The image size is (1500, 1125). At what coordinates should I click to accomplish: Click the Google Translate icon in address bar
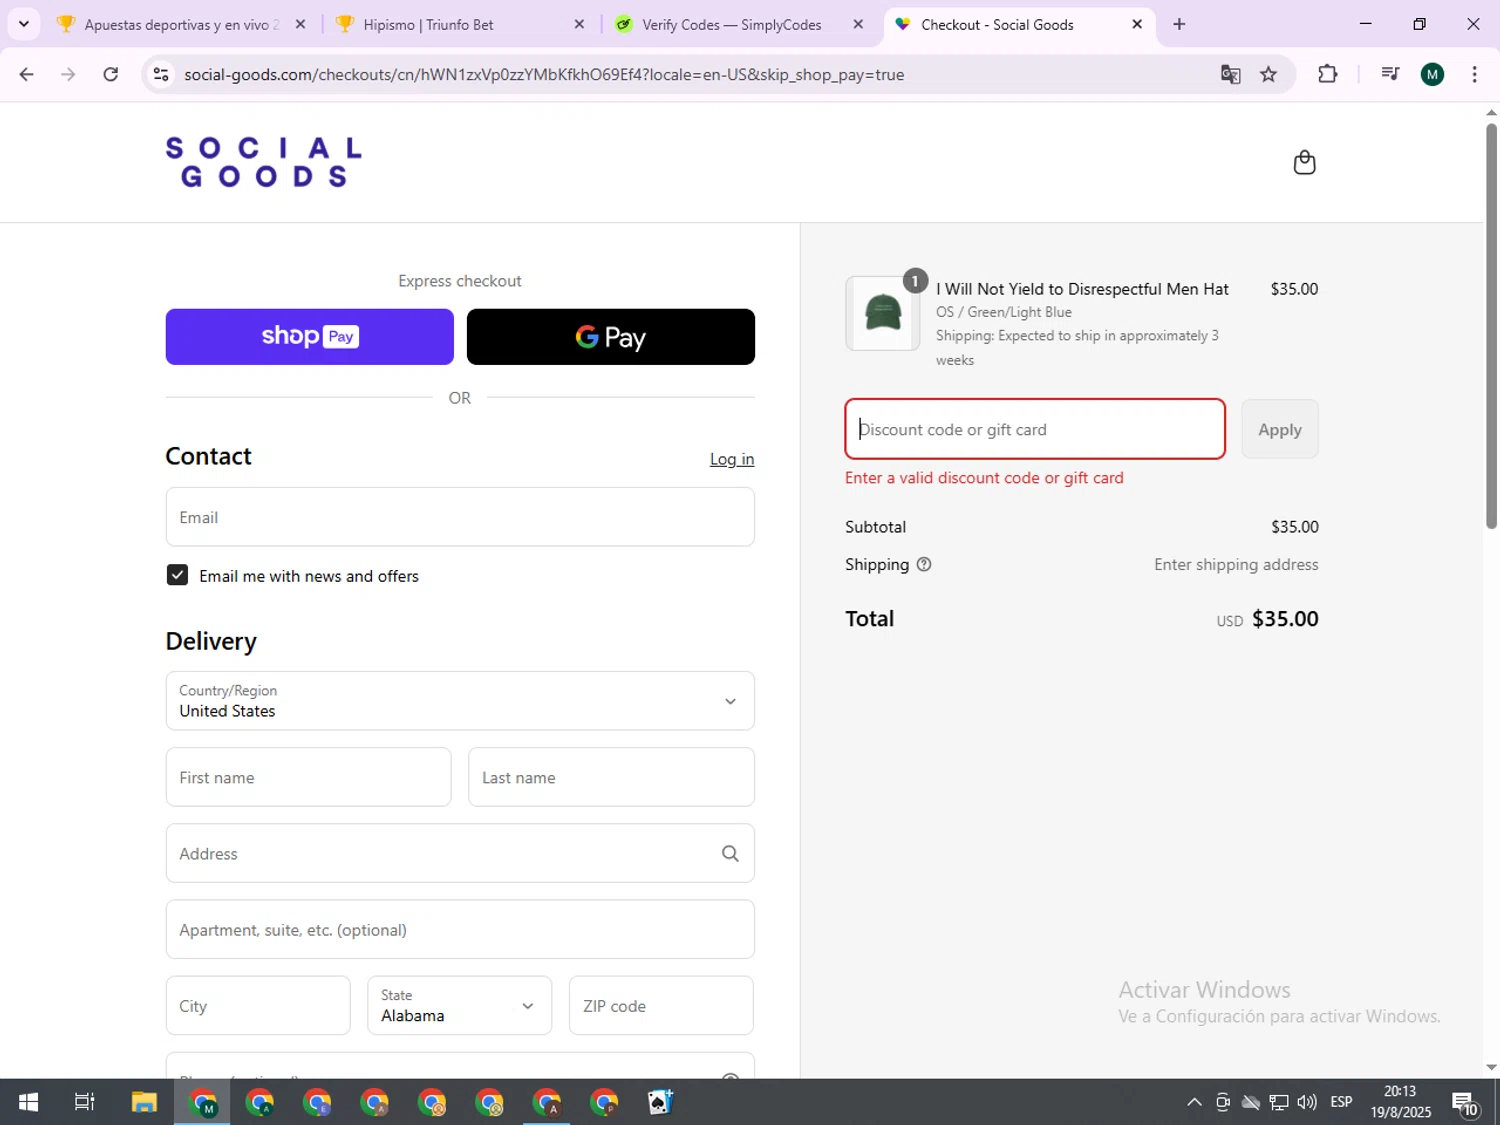coord(1230,74)
